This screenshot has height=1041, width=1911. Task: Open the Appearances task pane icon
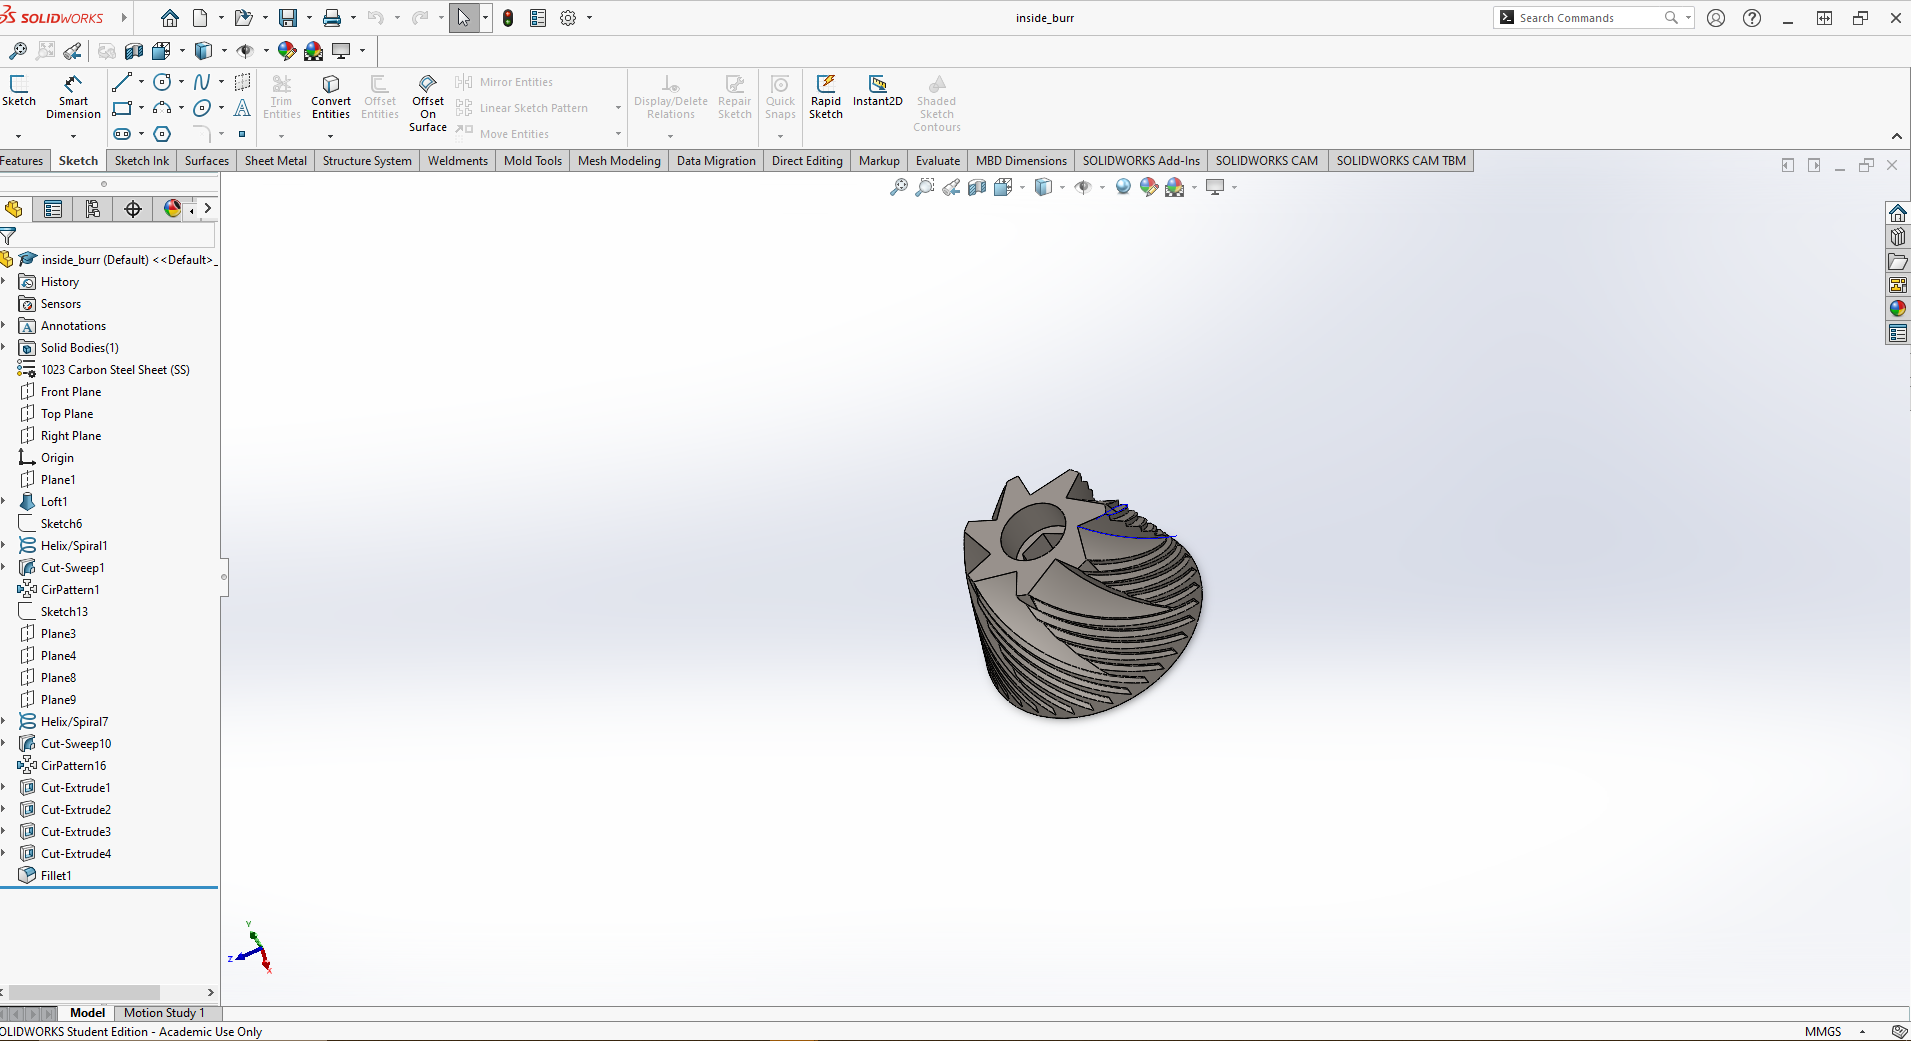pyautogui.click(x=1897, y=309)
